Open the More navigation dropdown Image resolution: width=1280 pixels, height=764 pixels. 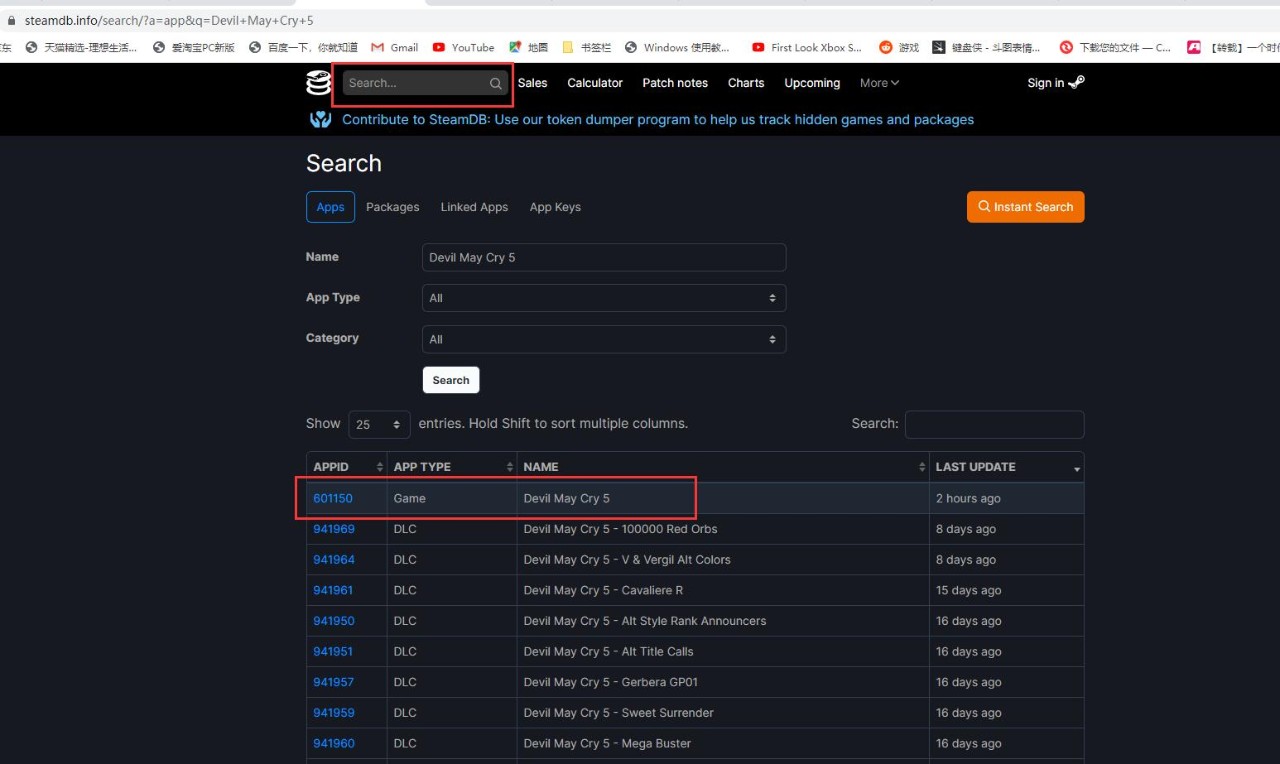[x=878, y=83]
